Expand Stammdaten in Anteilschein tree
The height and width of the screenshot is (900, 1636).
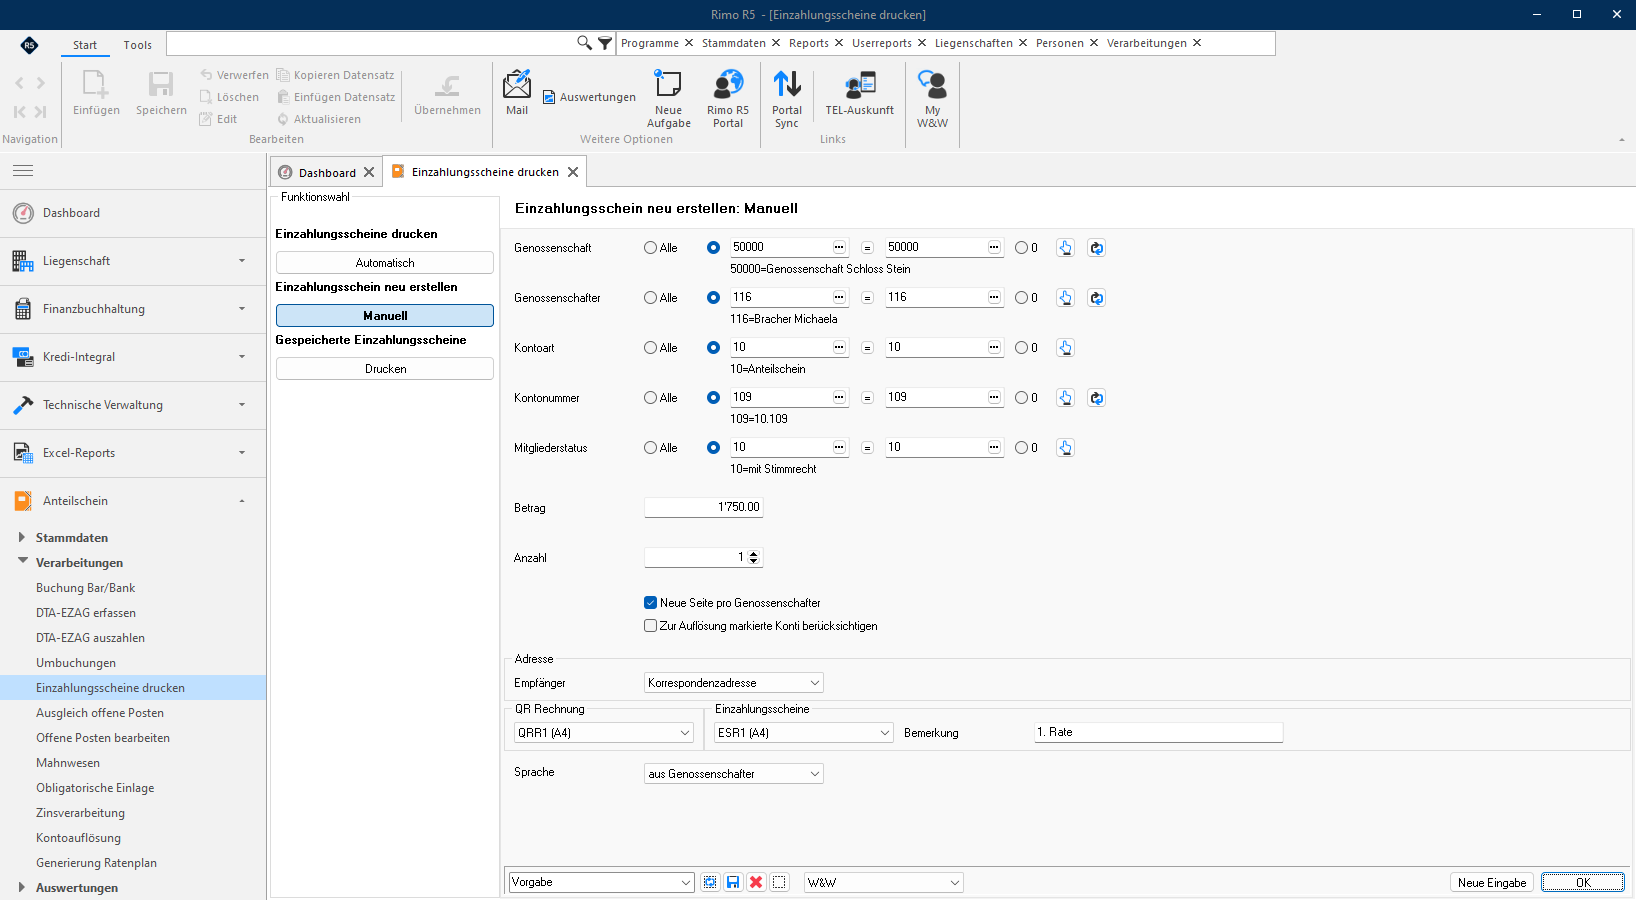coord(22,537)
